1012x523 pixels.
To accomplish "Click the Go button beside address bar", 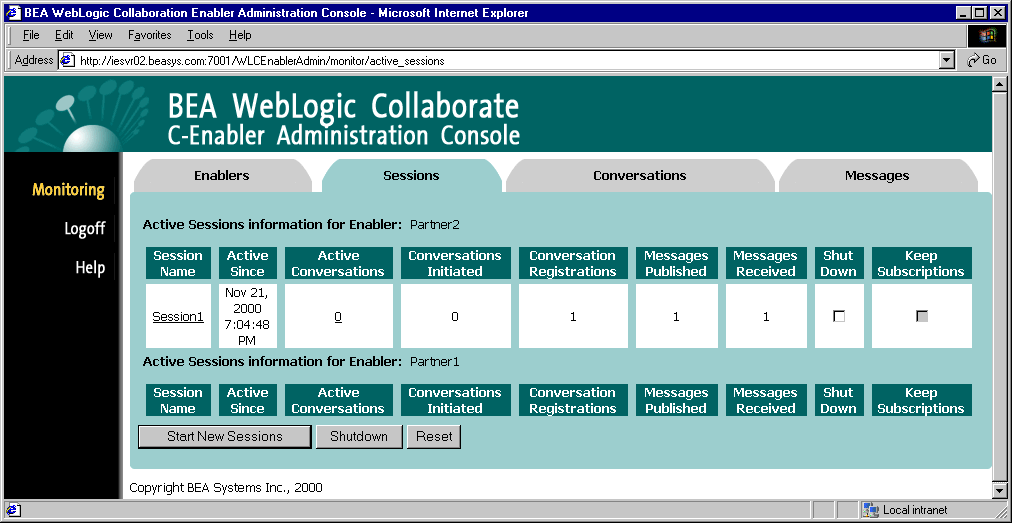I will (982, 60).
